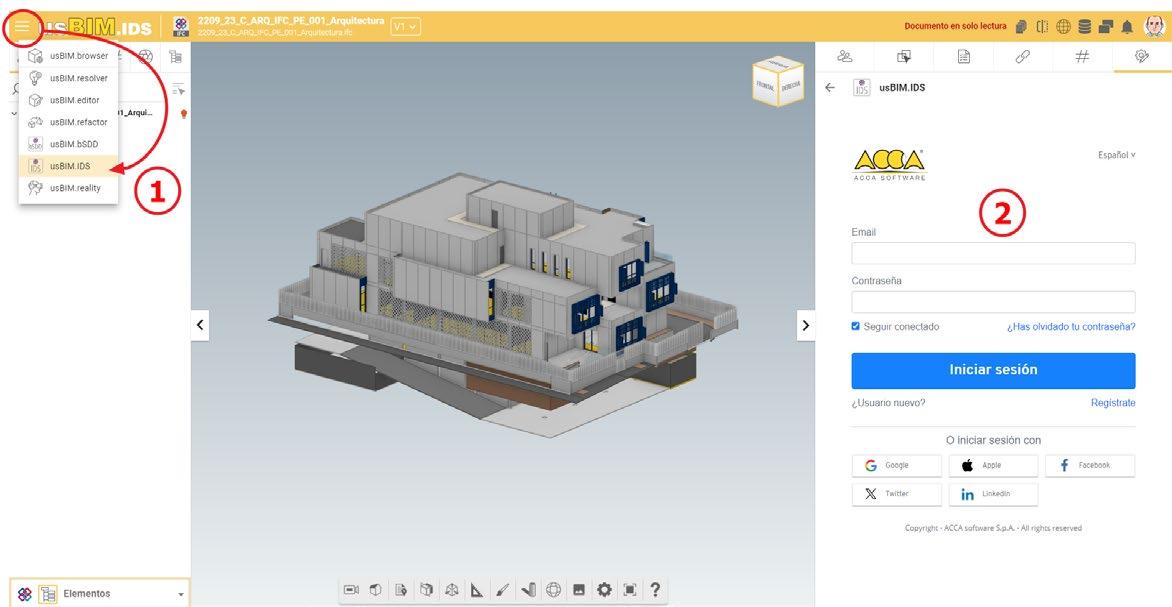This screenshot has width=1172, height=607.
Task: Click the globe icon in the header
Action: coord(1063,27)
